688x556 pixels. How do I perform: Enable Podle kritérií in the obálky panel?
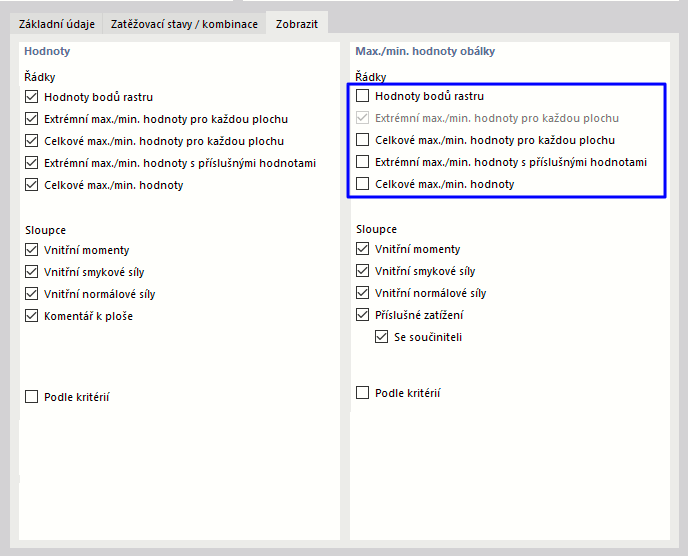pyautogui.click(x=363, y=393)
